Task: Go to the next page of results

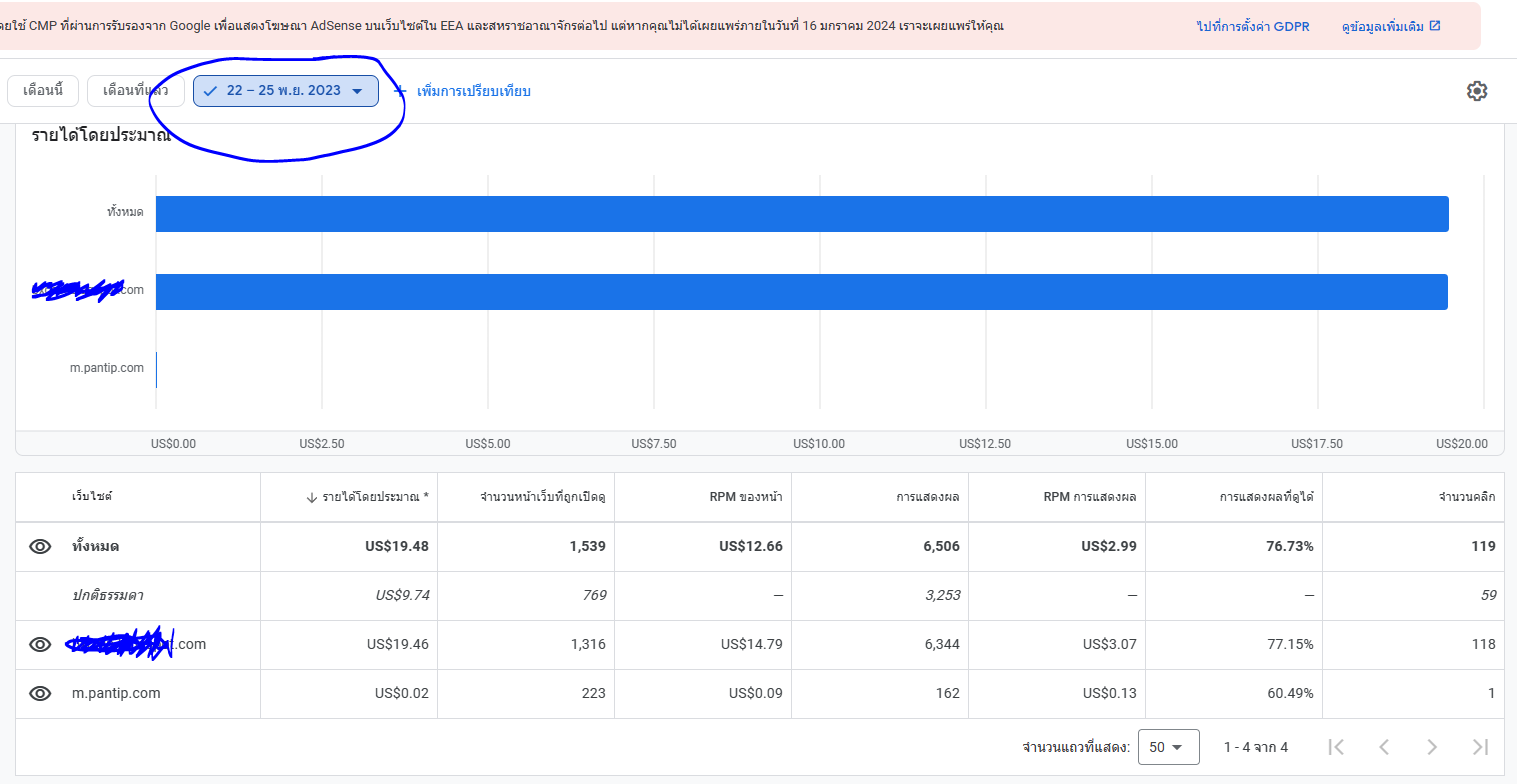Action: click(1432, 747)
